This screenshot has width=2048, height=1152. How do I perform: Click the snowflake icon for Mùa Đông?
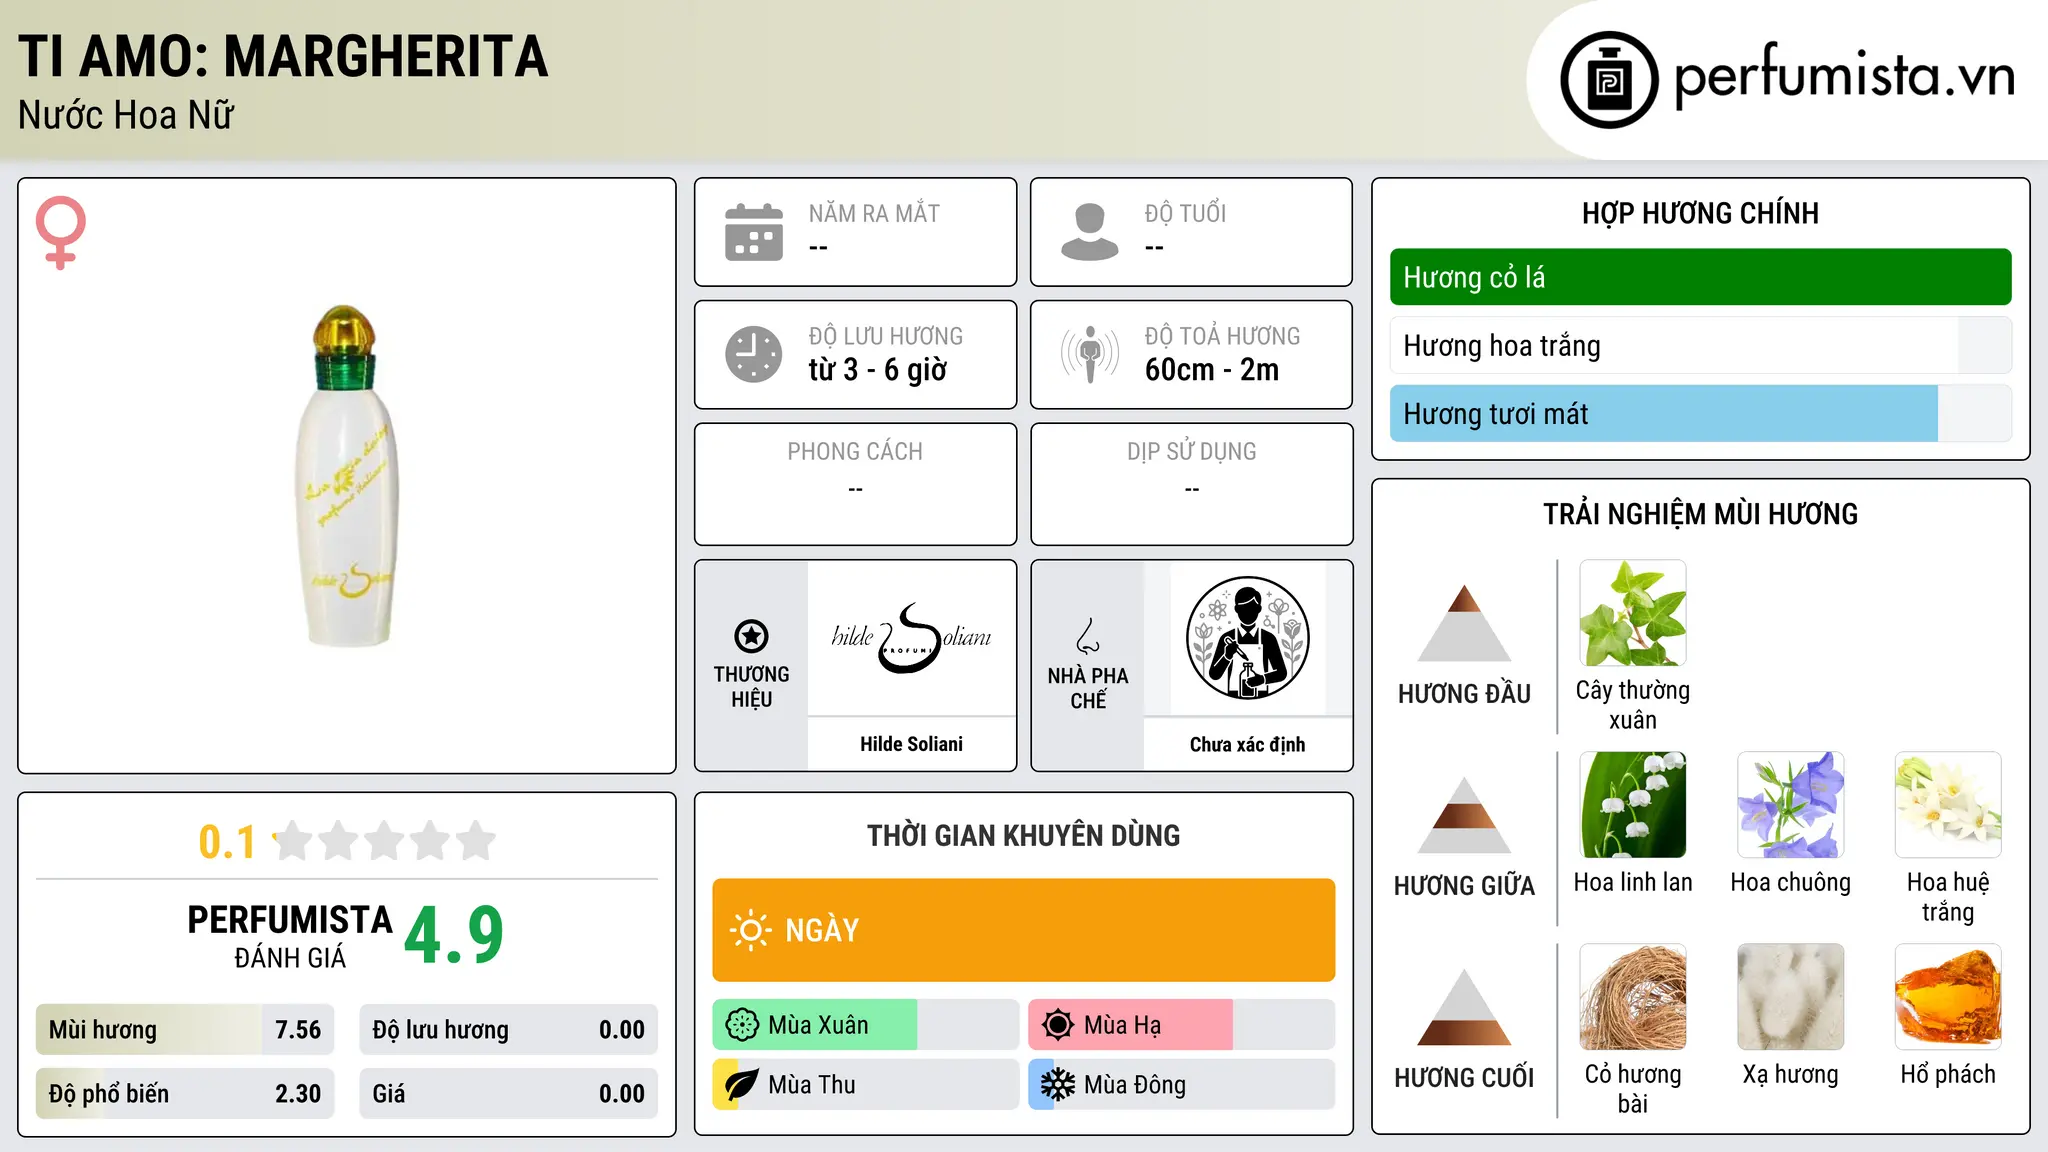[1058, 1085]
